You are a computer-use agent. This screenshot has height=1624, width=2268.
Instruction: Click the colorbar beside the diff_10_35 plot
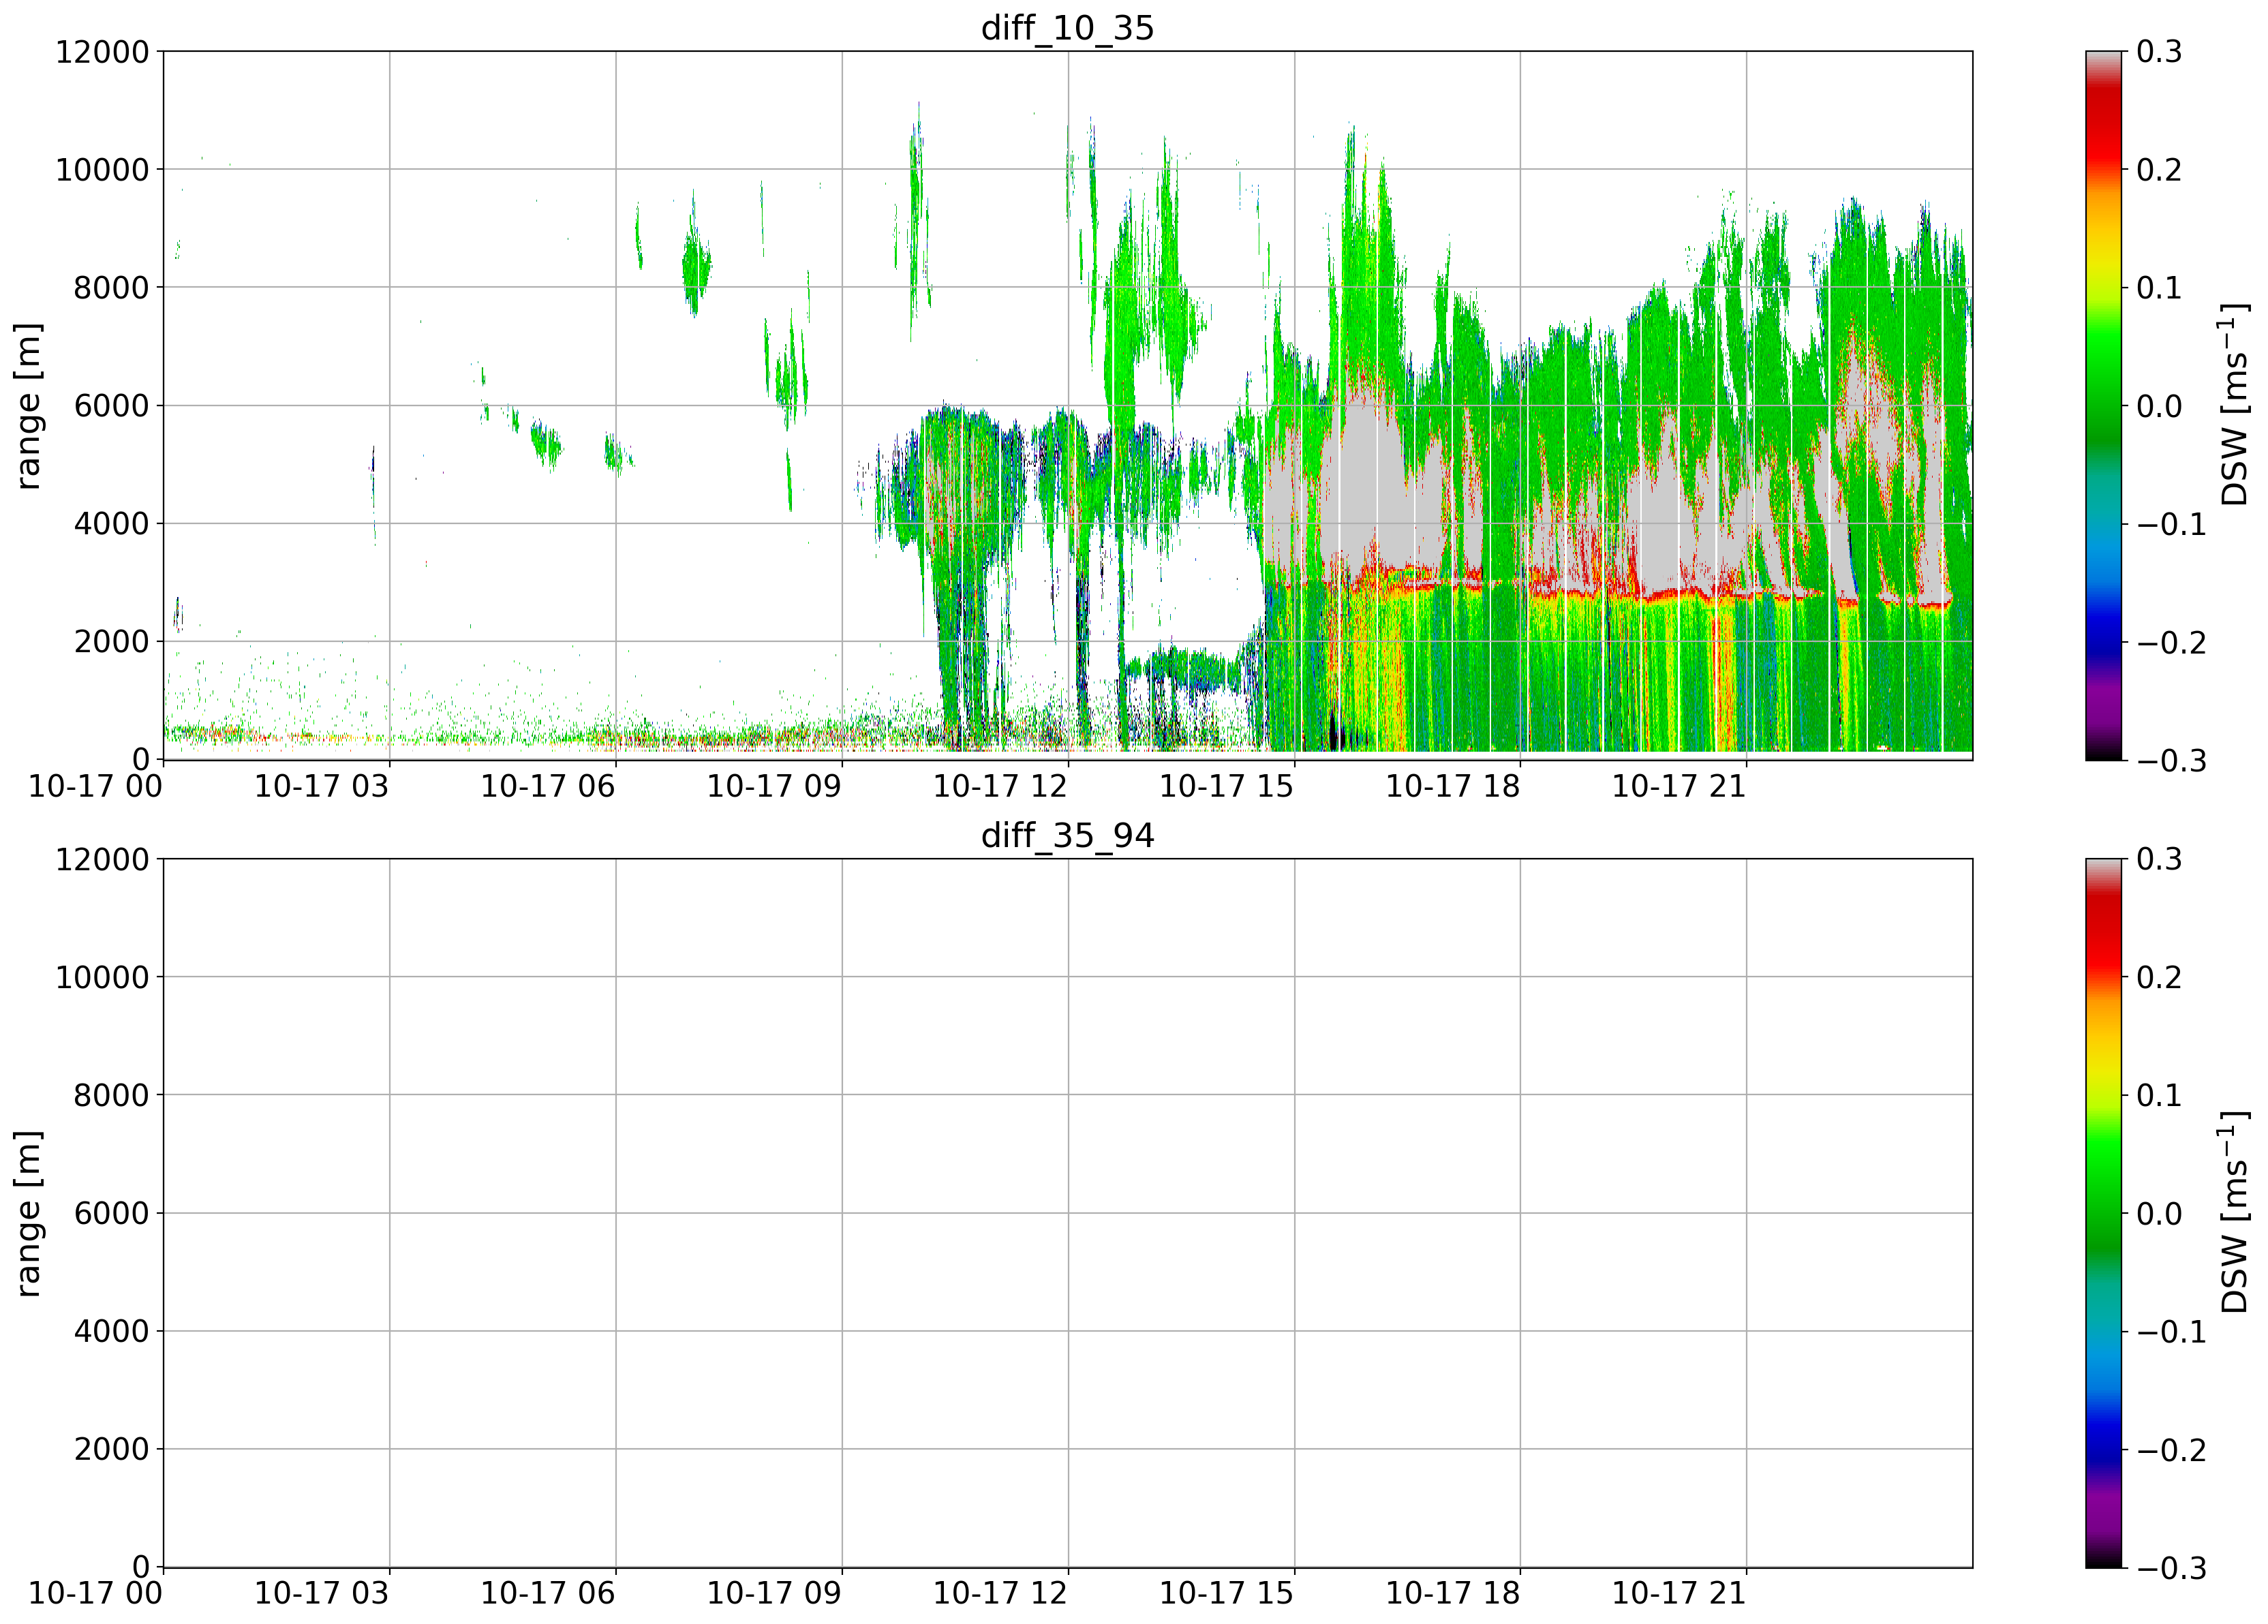coord(2104,405)
